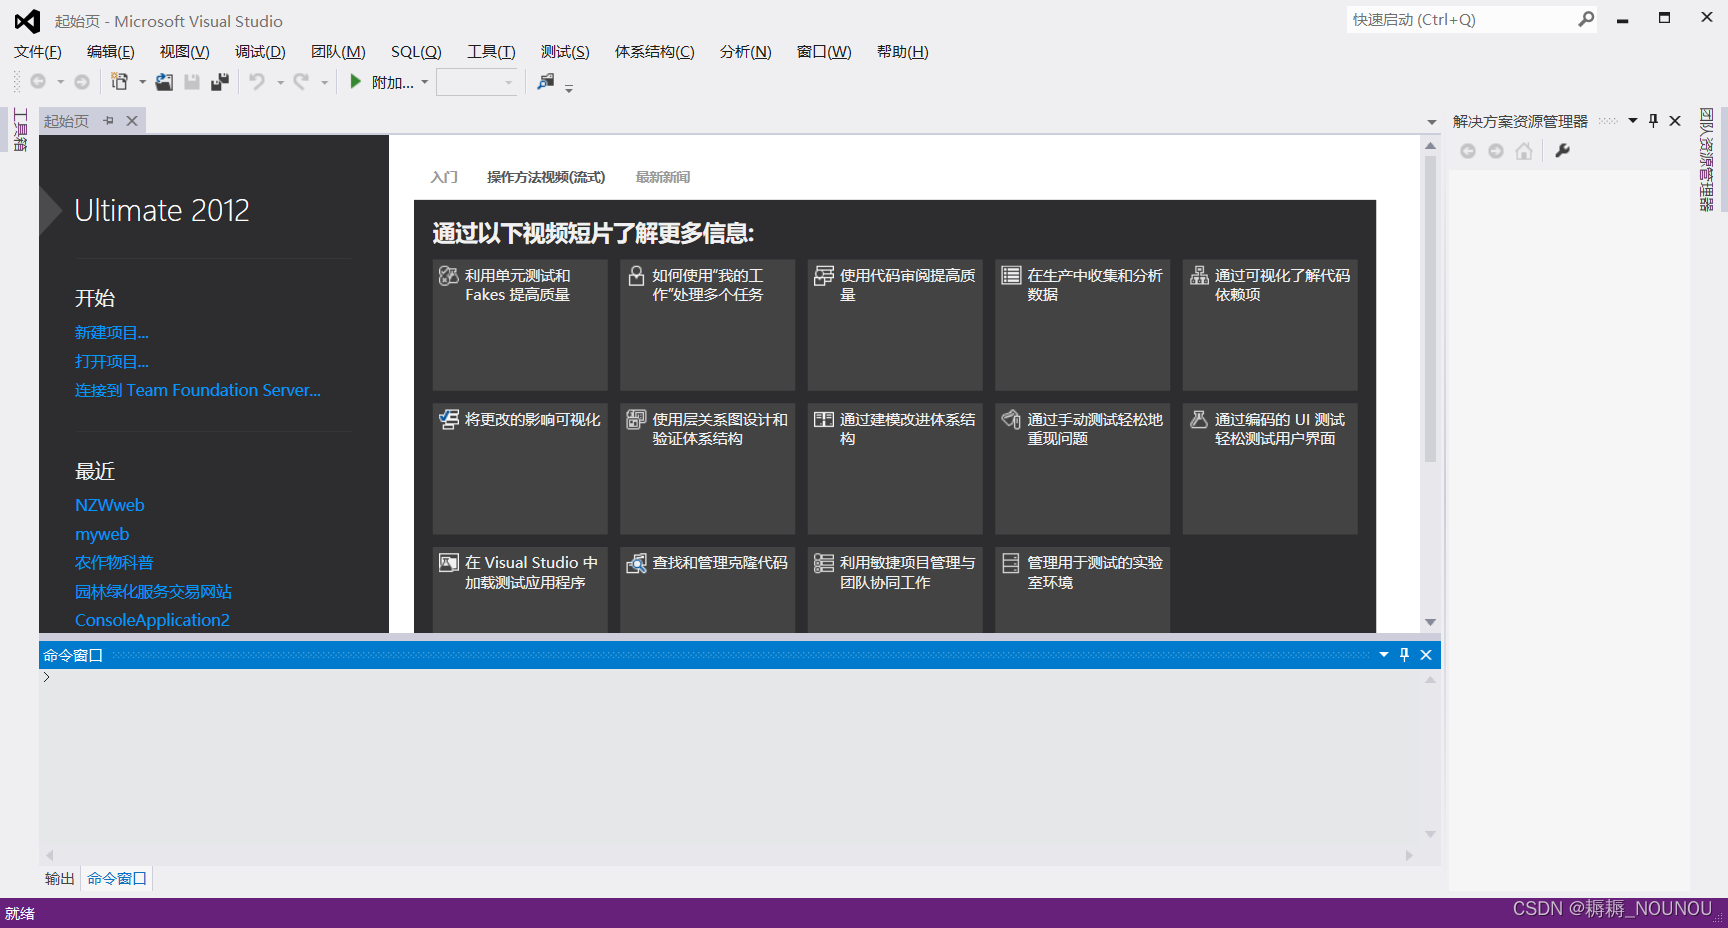Open Command Window position dropdown
Viewport: 1728px width, 928px height.
[1384, 655]
